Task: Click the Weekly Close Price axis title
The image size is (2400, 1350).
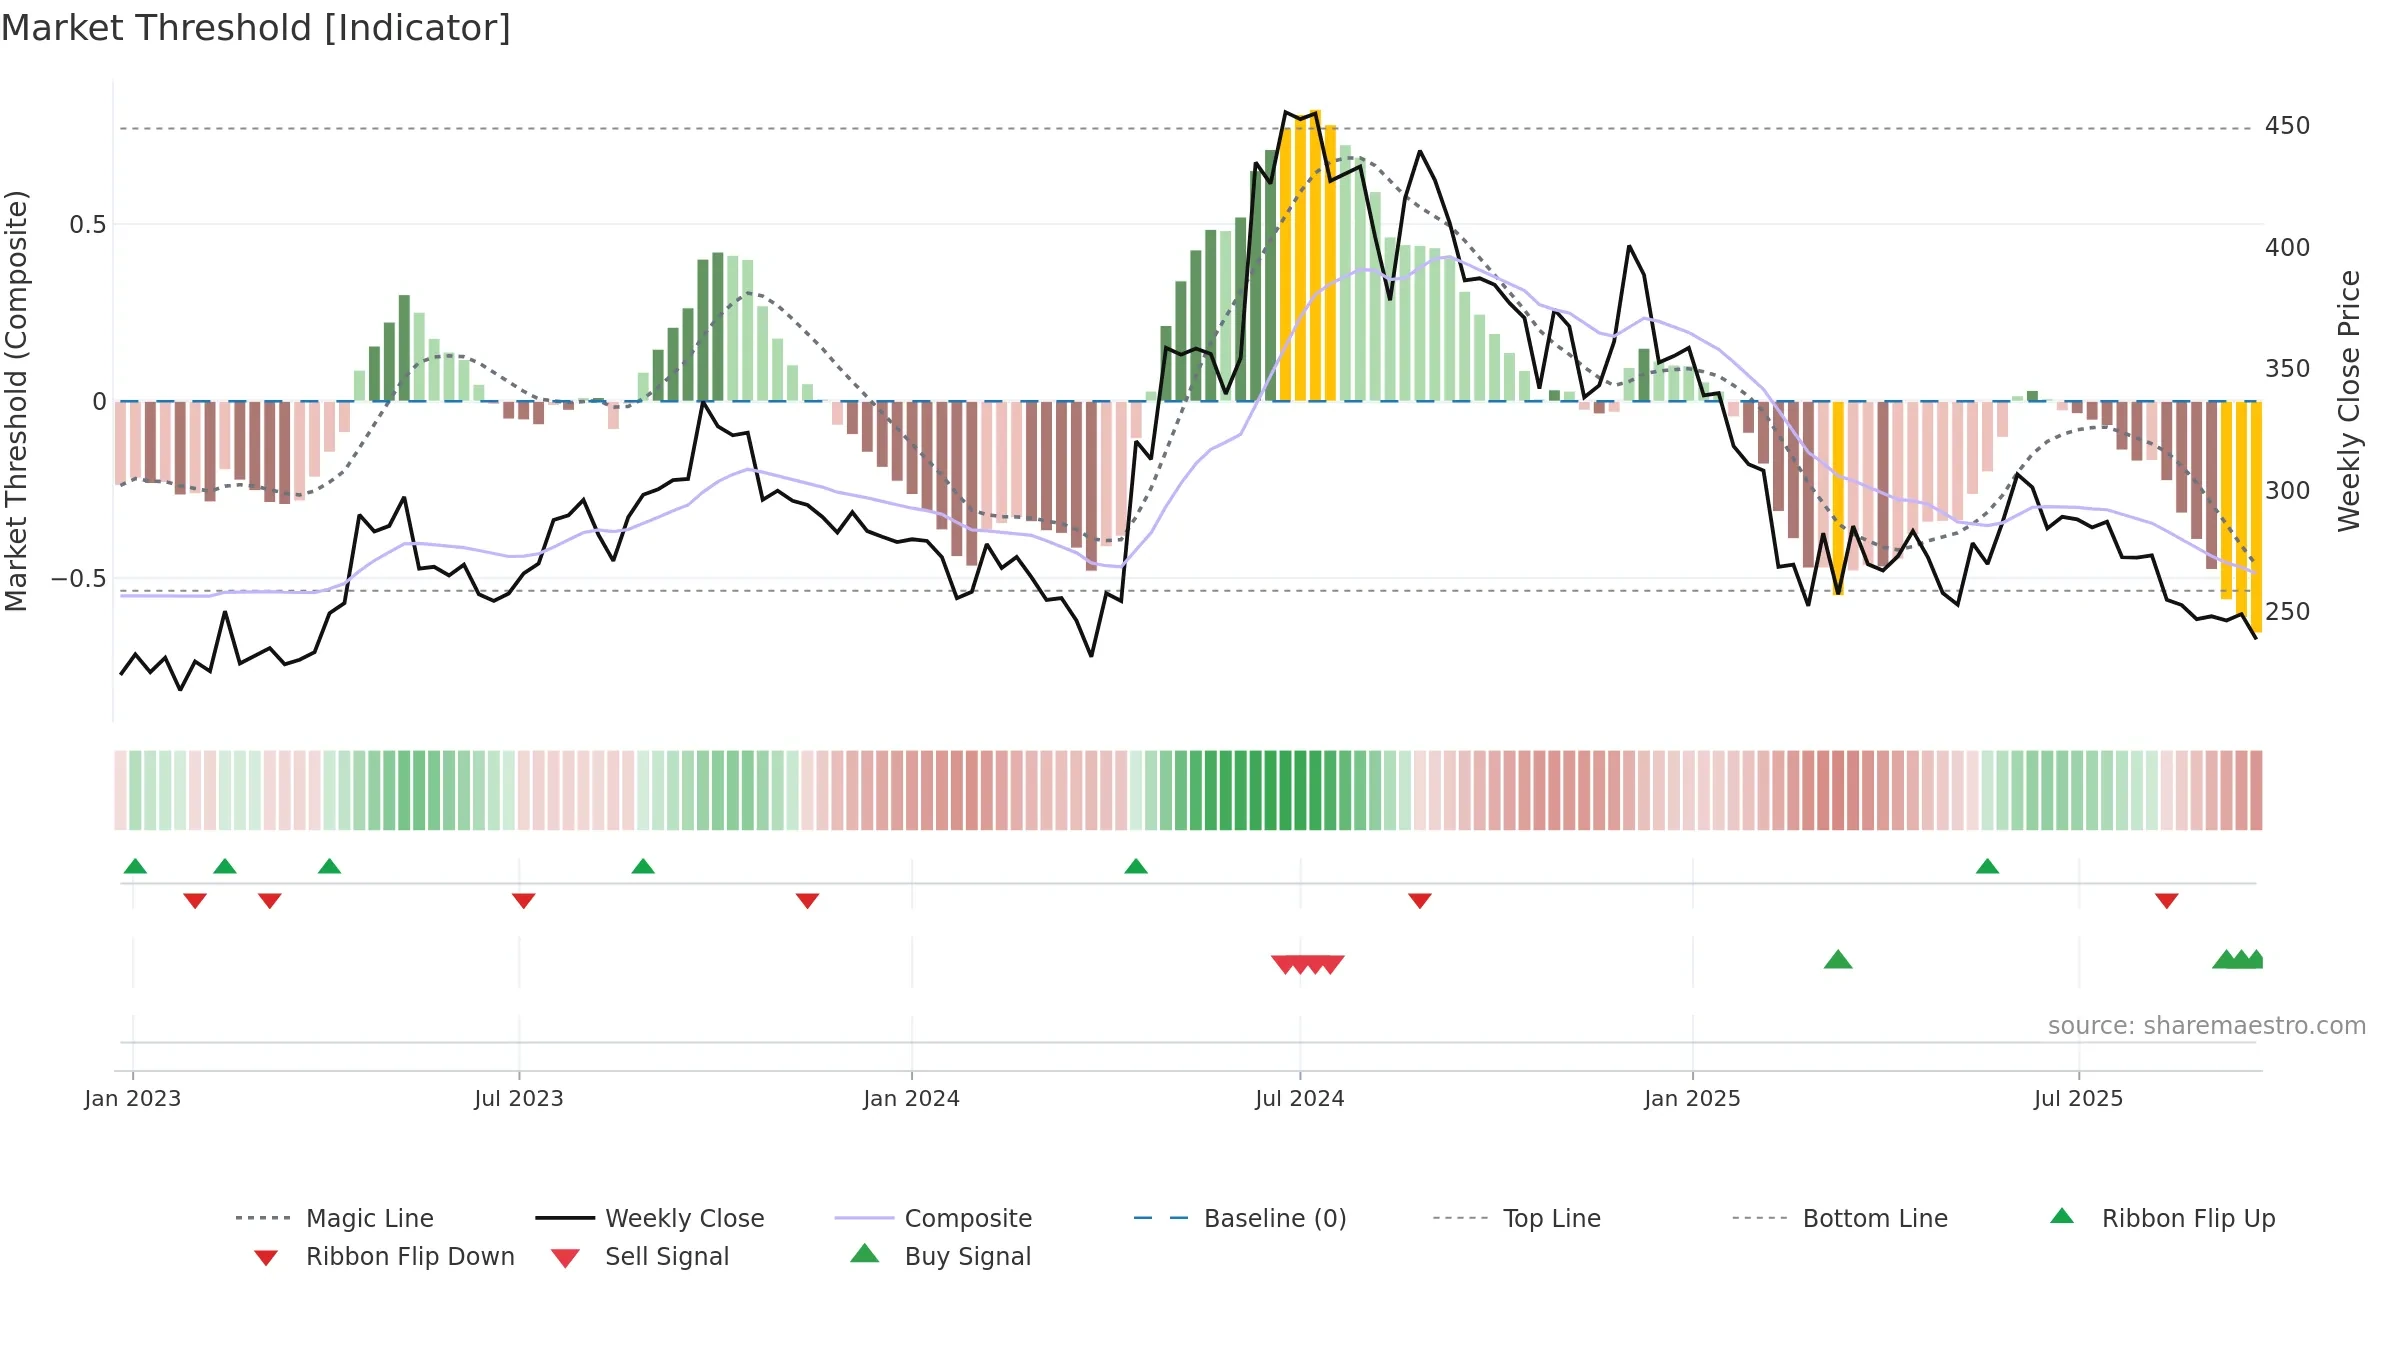Action: pyautogui.click(x=2349, y=401)
